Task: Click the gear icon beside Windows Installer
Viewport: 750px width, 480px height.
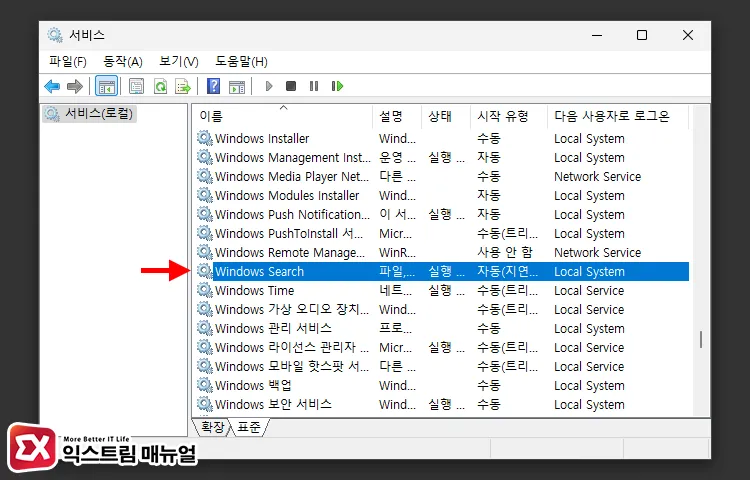Action: 205,138
